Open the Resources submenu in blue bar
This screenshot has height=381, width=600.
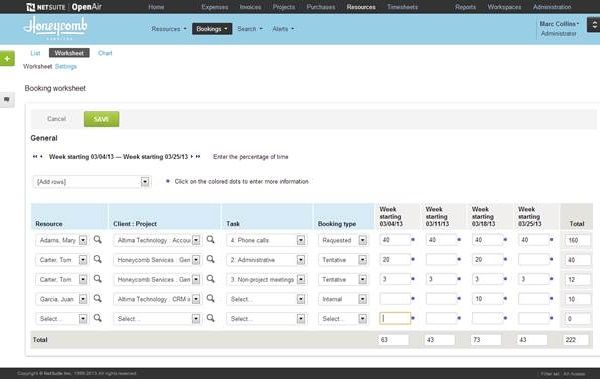tap(169, 29)
